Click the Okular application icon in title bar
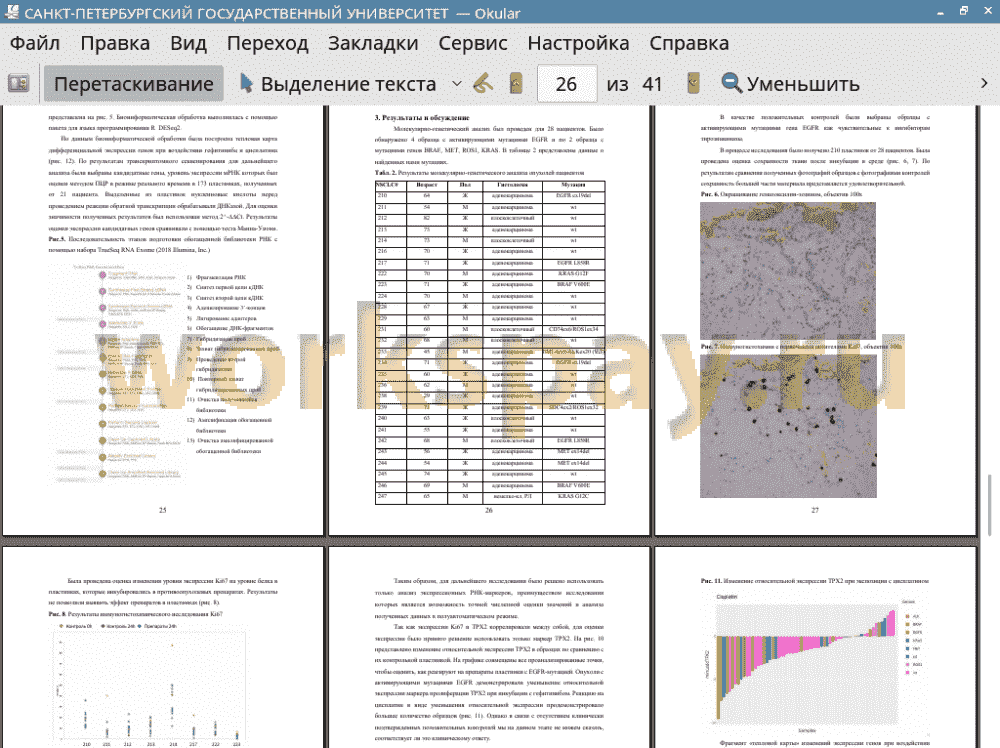 coord(11,12)
